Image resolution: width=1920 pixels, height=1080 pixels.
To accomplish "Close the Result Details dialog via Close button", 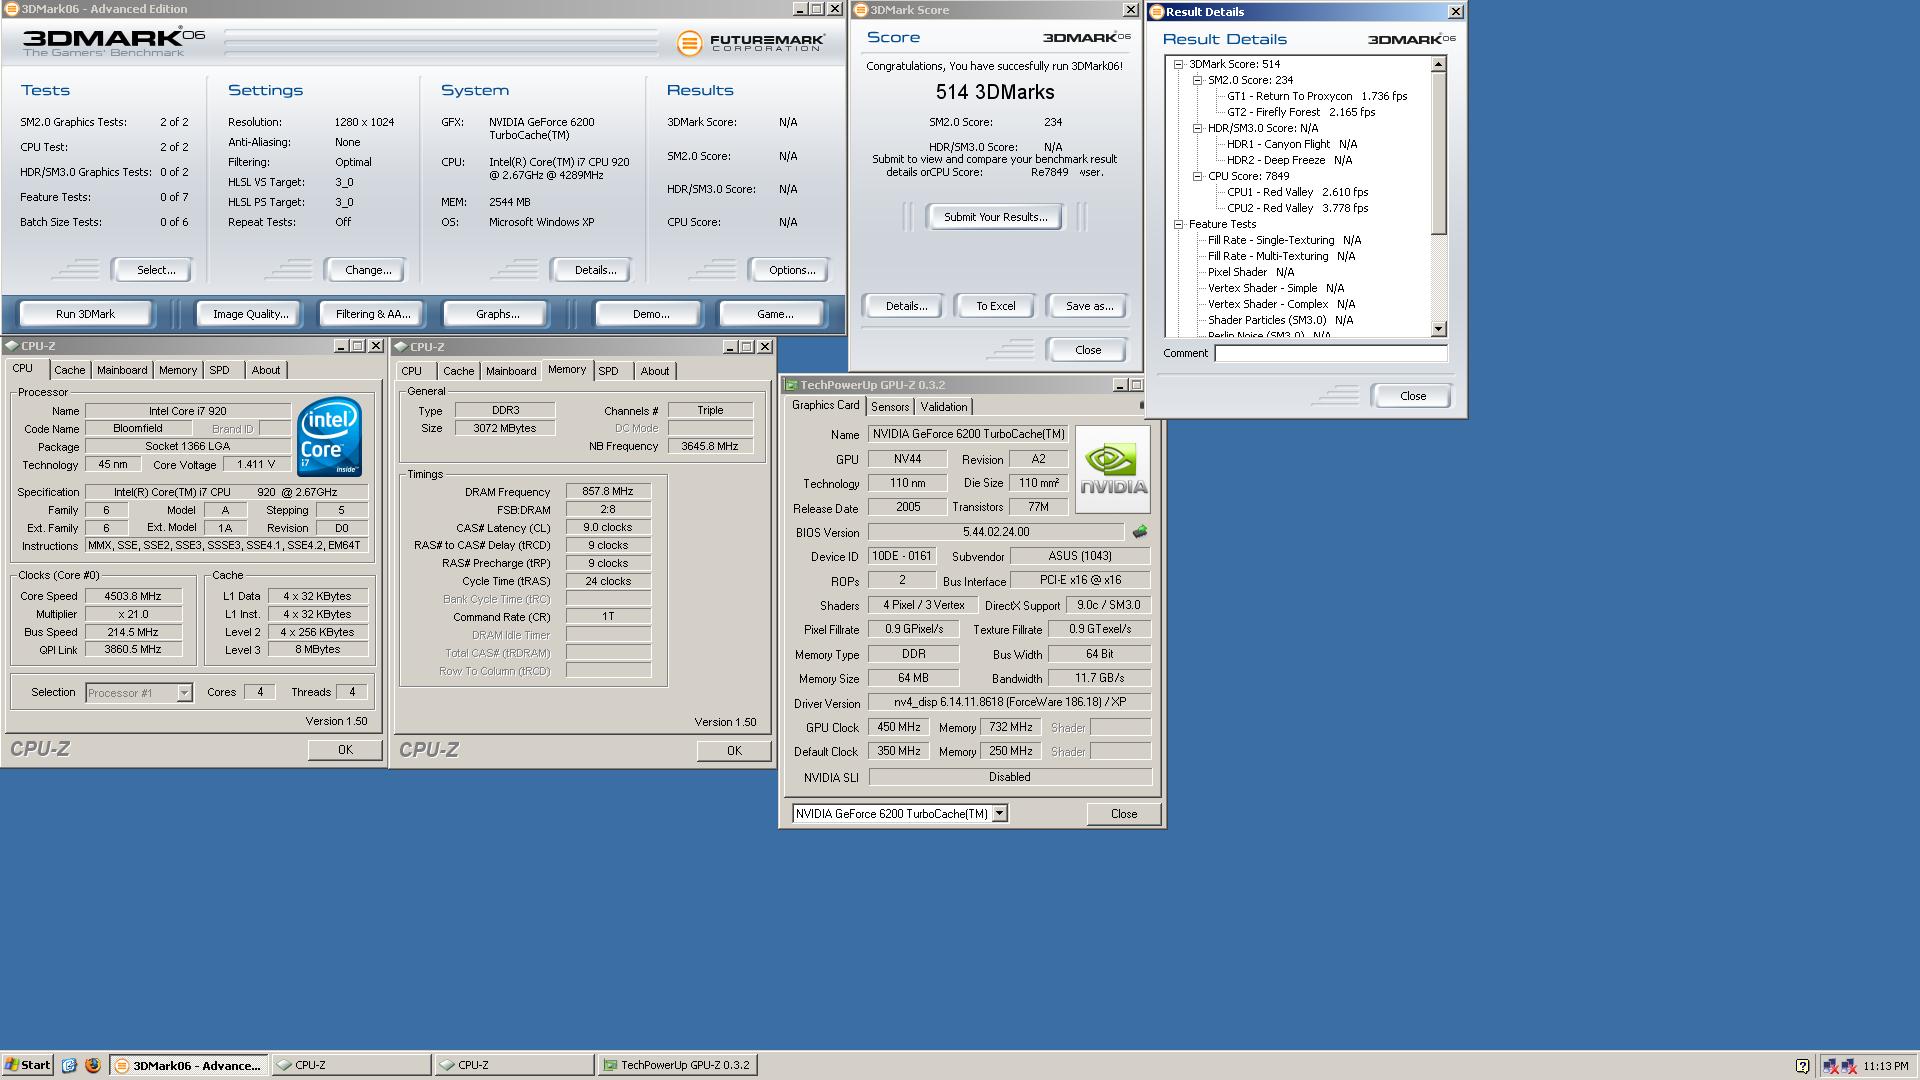I will point(1413,396).
